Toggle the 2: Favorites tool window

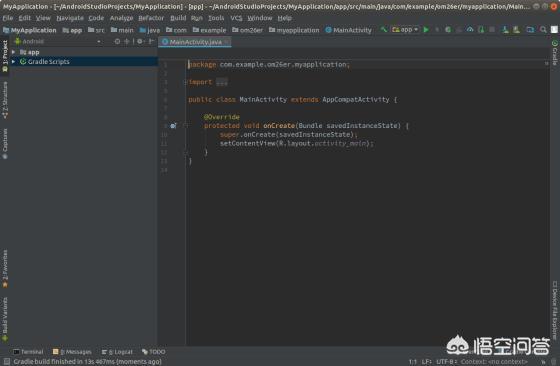coord(5,269)
